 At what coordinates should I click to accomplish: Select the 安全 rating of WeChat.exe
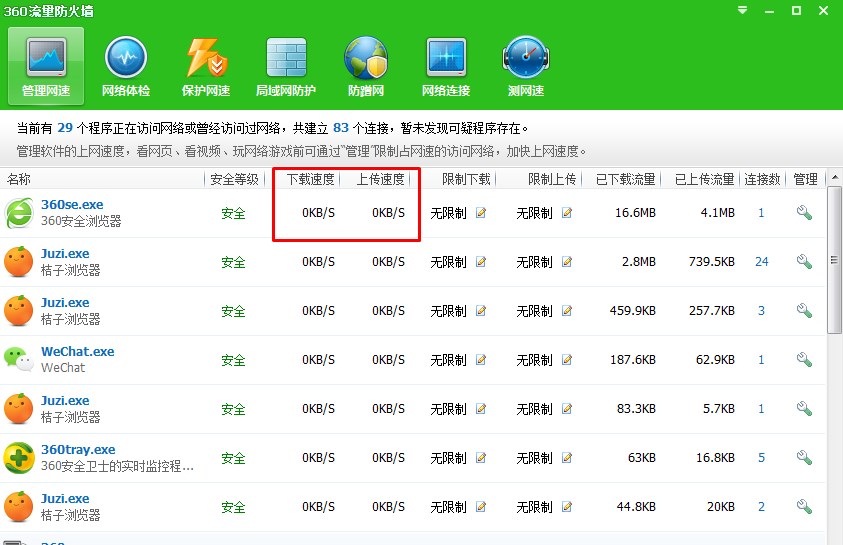pyautogui.click(x=233, y=360)
